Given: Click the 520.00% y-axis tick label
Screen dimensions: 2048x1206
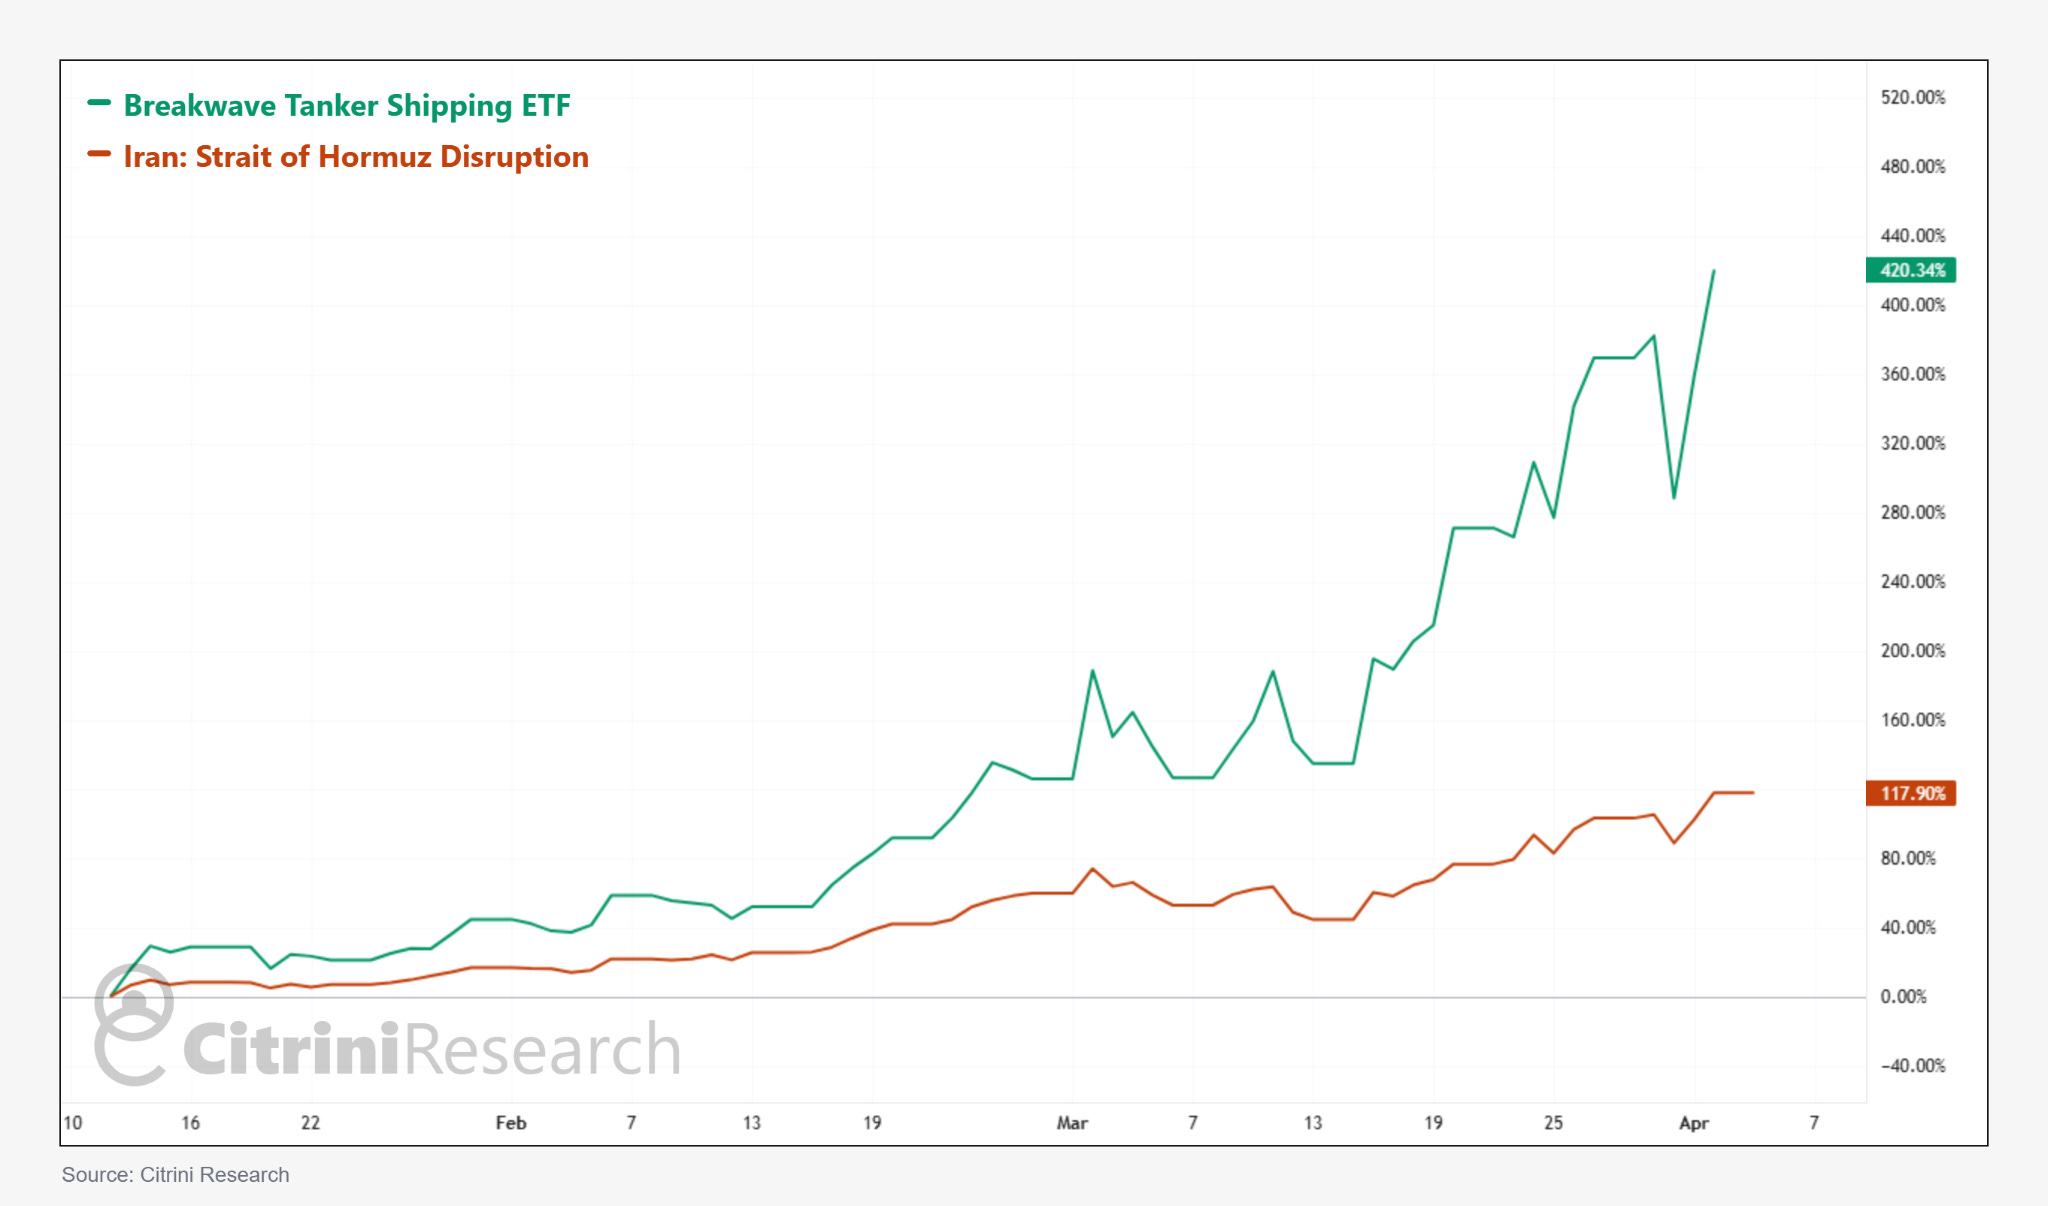Looking at the screenshot, I should pos(1912,97).
